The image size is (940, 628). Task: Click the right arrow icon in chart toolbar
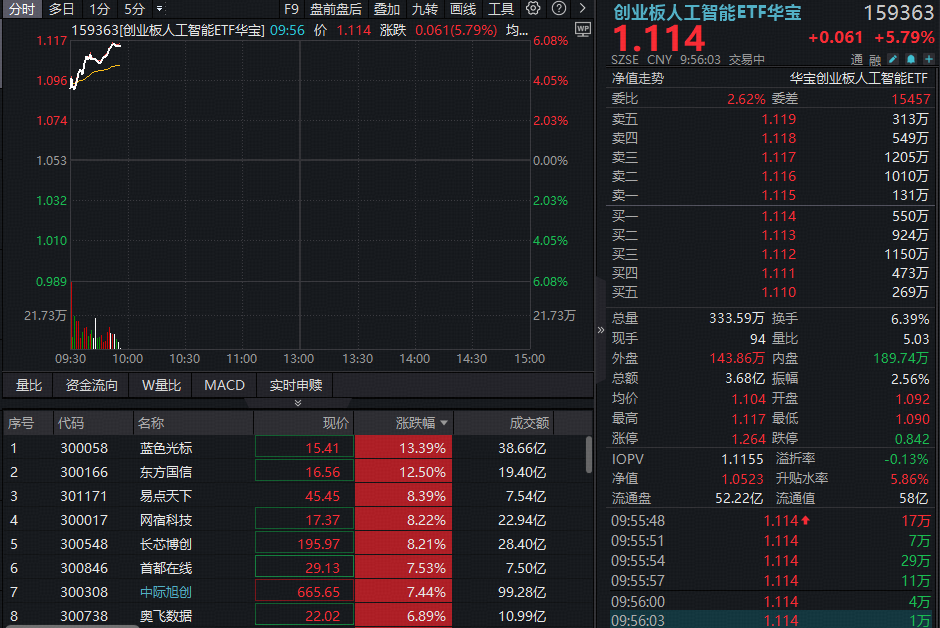(583, 9)
